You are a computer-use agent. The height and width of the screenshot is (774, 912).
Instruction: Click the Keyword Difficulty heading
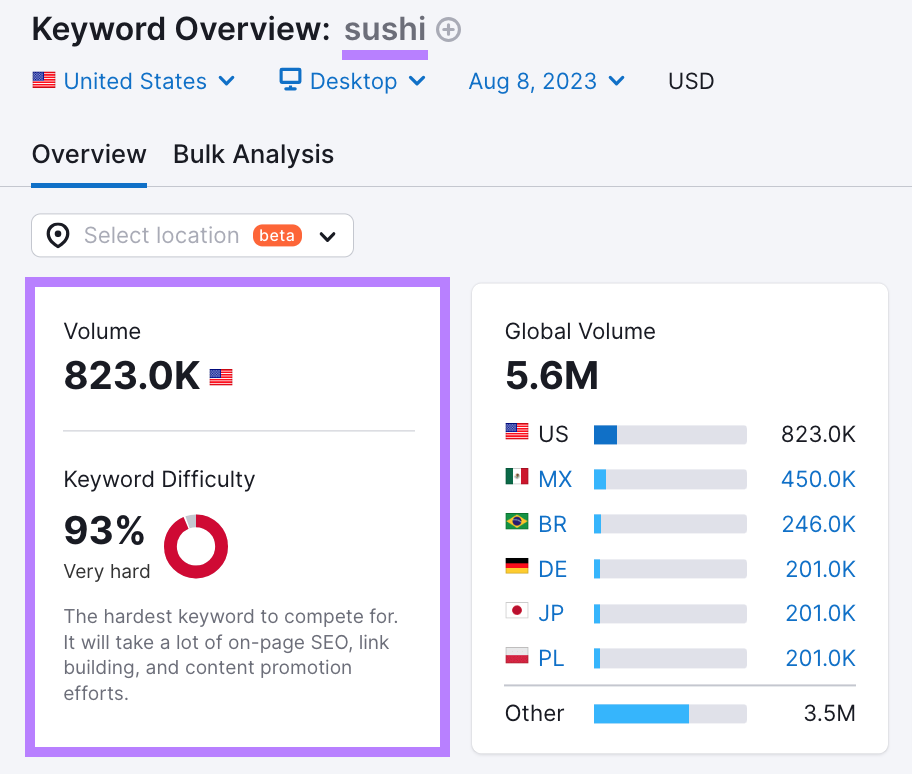(159, 480)
